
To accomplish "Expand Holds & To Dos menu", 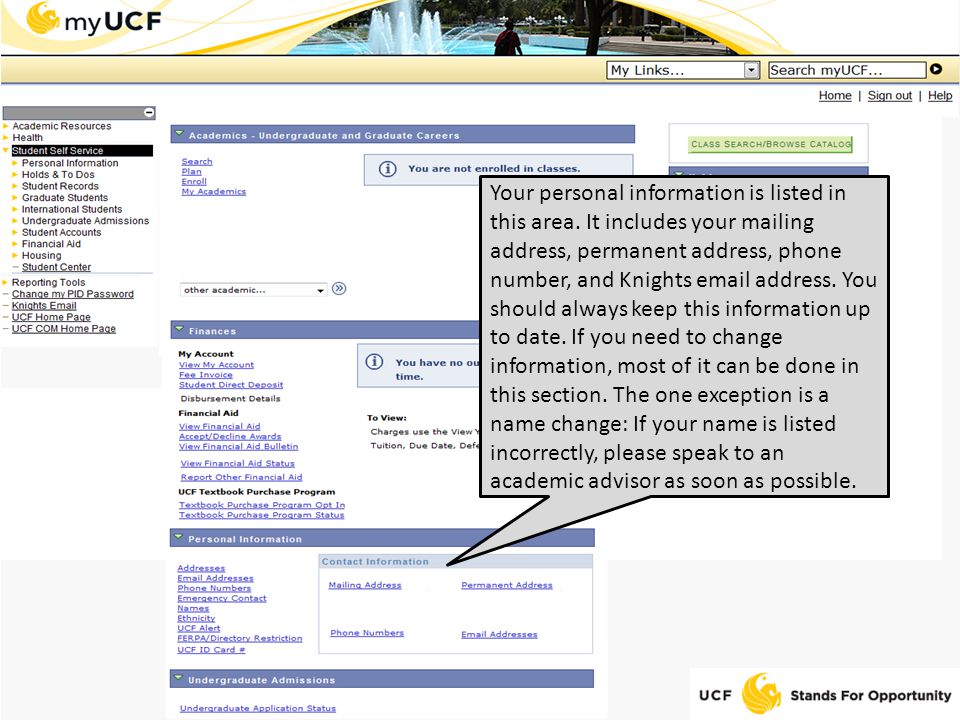I will pyautogui.click(x=58, y=174).
